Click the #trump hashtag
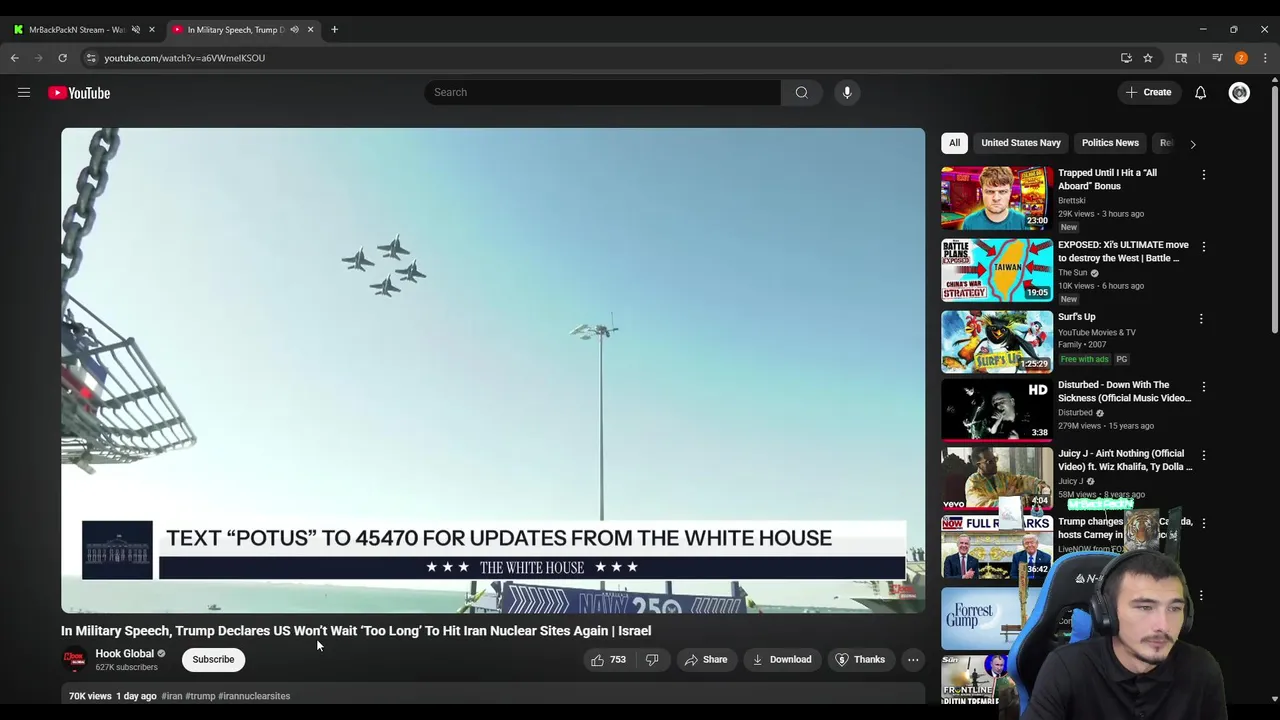Viewport: 1280px width, 720px height. pos(200,696)
